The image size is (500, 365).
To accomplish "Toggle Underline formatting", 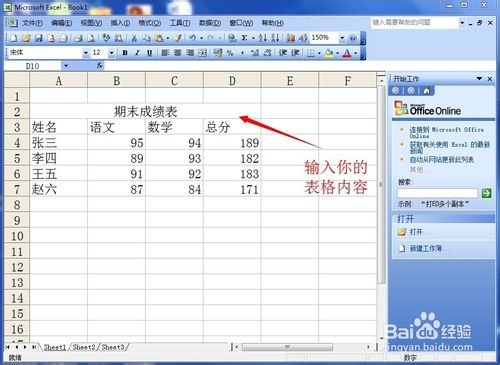I will coord(149,53).
